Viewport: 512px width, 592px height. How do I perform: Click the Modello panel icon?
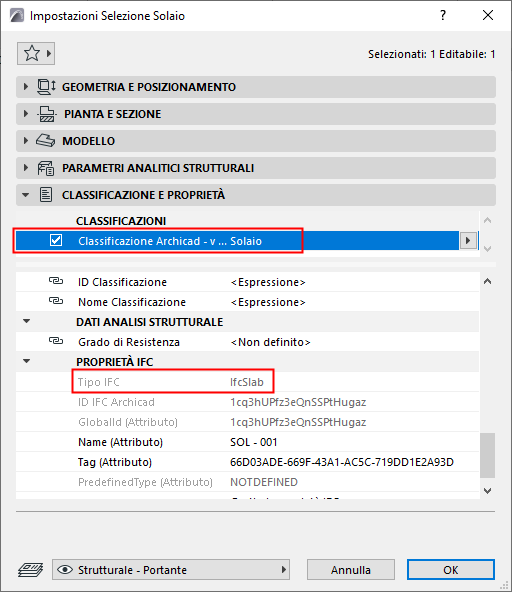(x=46, y=141)
